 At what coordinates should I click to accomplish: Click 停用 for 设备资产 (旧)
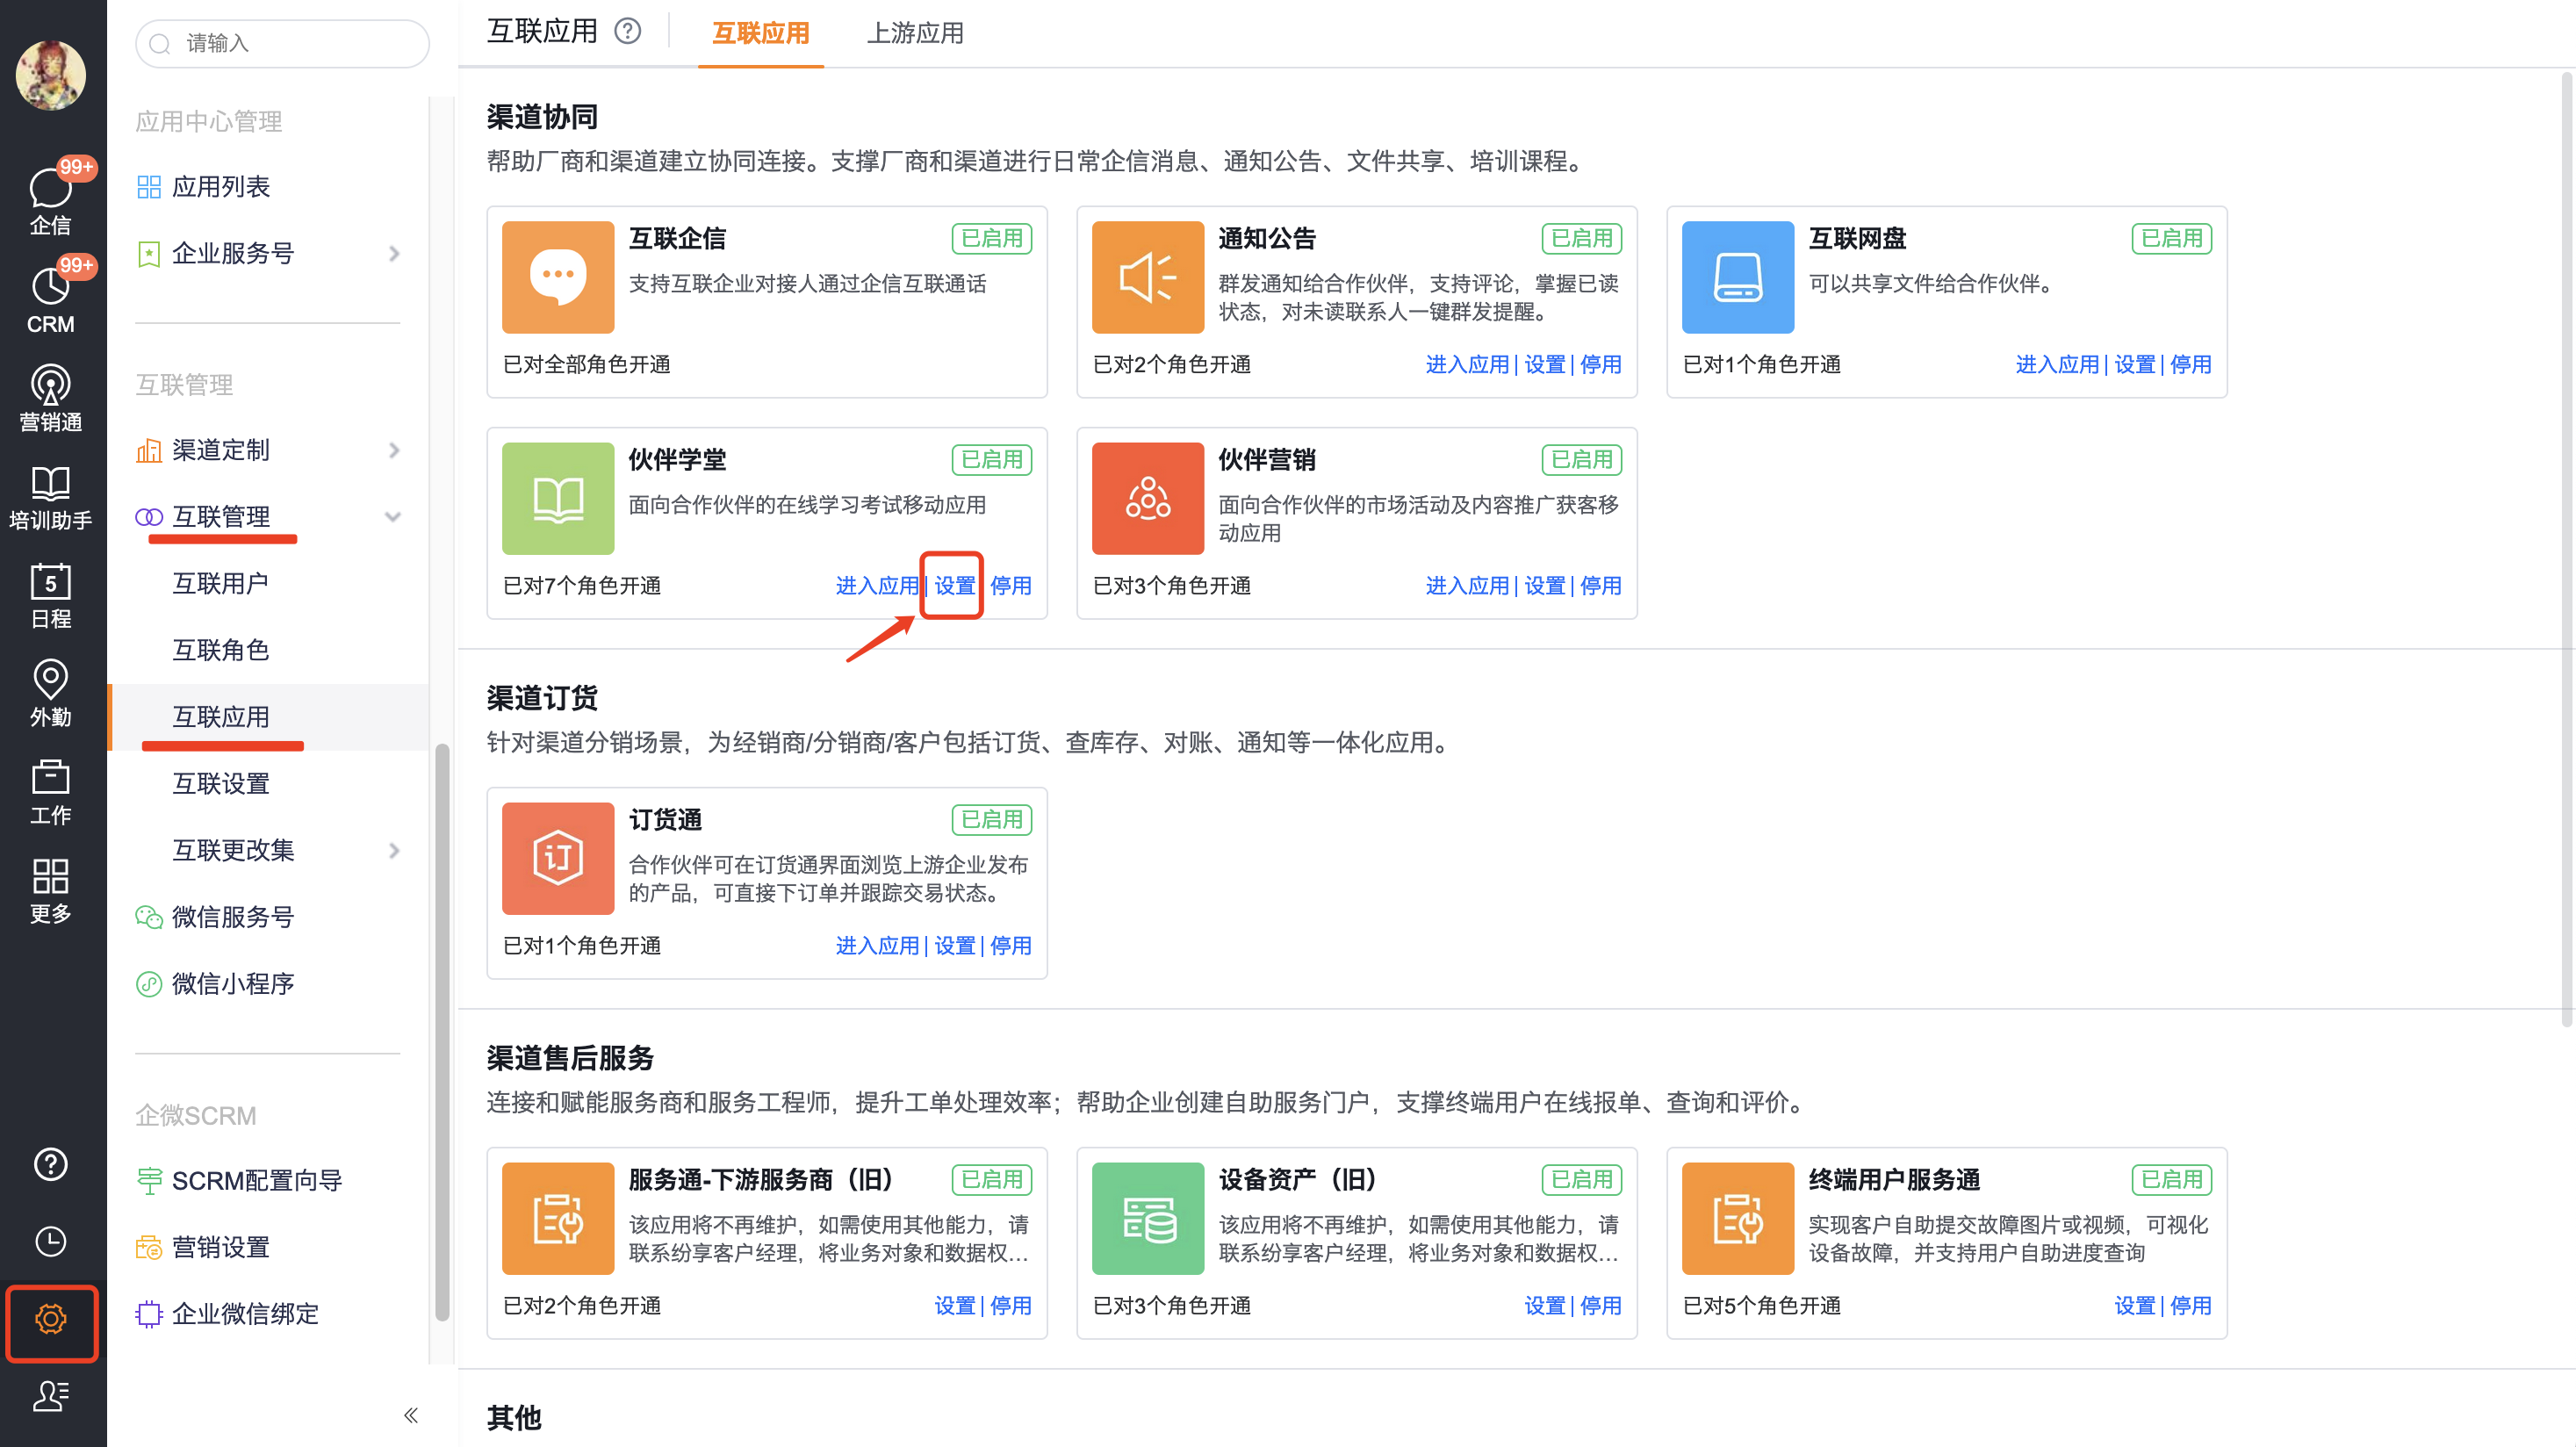tap(1601, 1305)
